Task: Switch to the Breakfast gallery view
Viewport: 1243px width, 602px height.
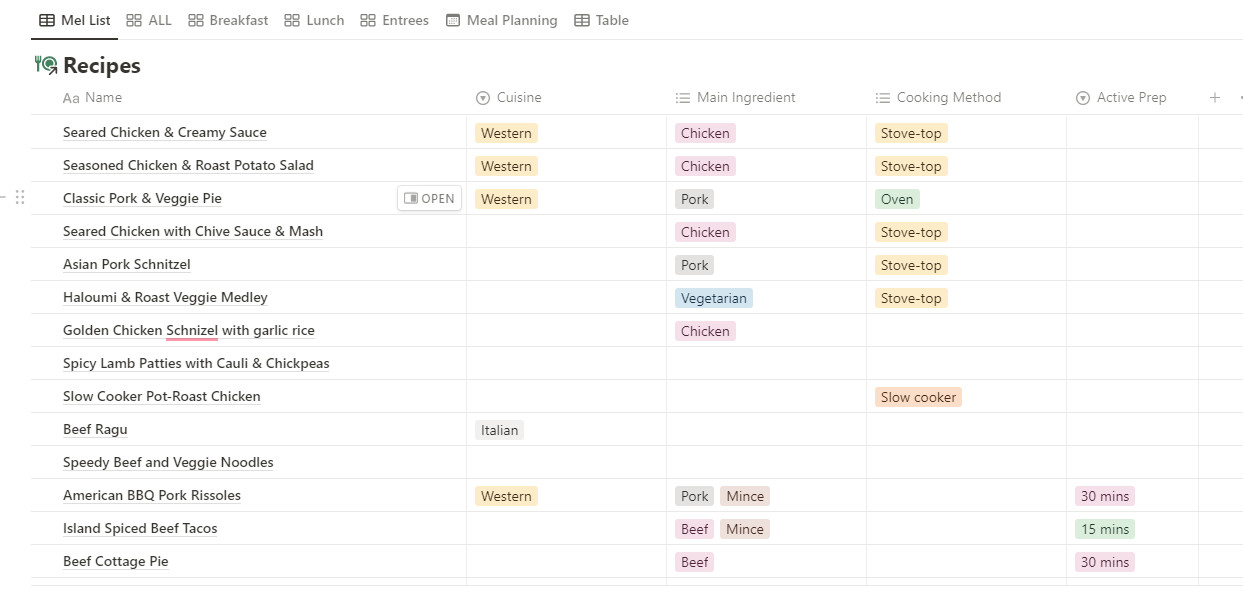Action: tap(228, 20)
